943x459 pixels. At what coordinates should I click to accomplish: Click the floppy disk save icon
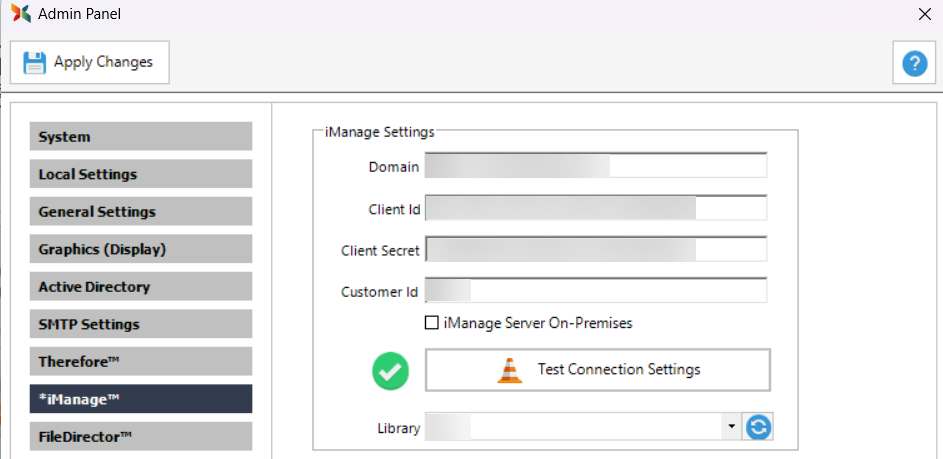click(x=35, y=62)
